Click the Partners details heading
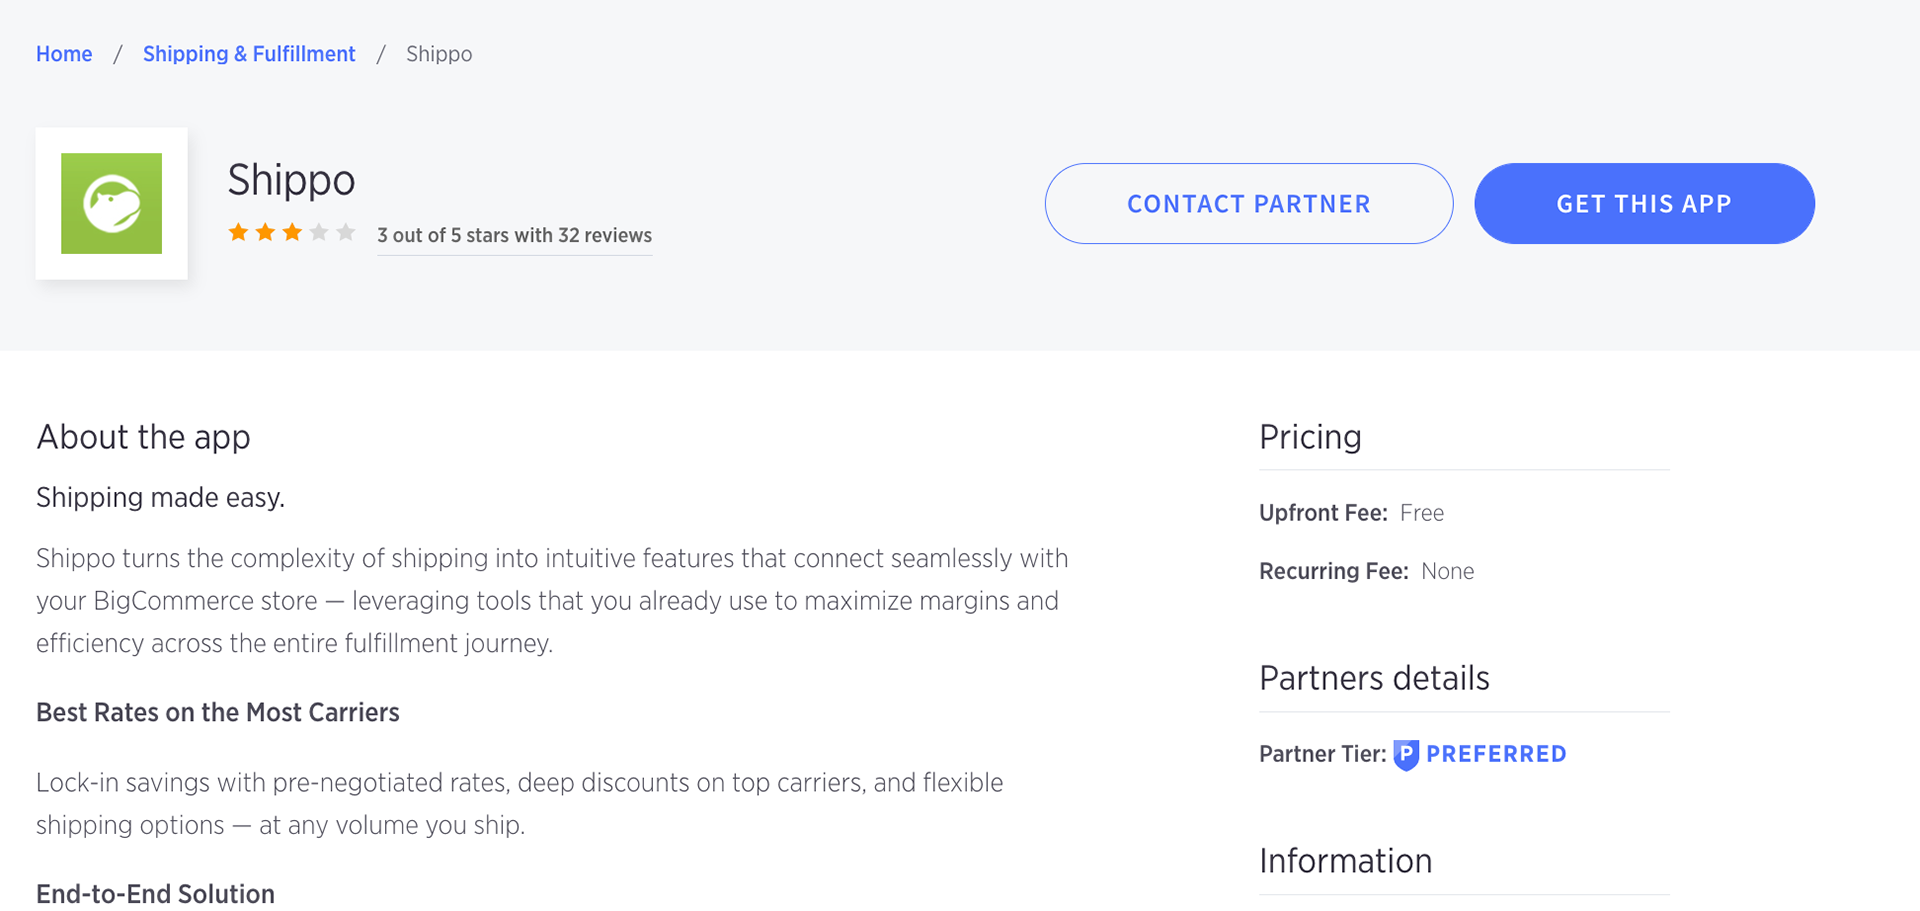Image resolution: width=1920 pixels, height=911 pixels. [x=1374, y=678]
